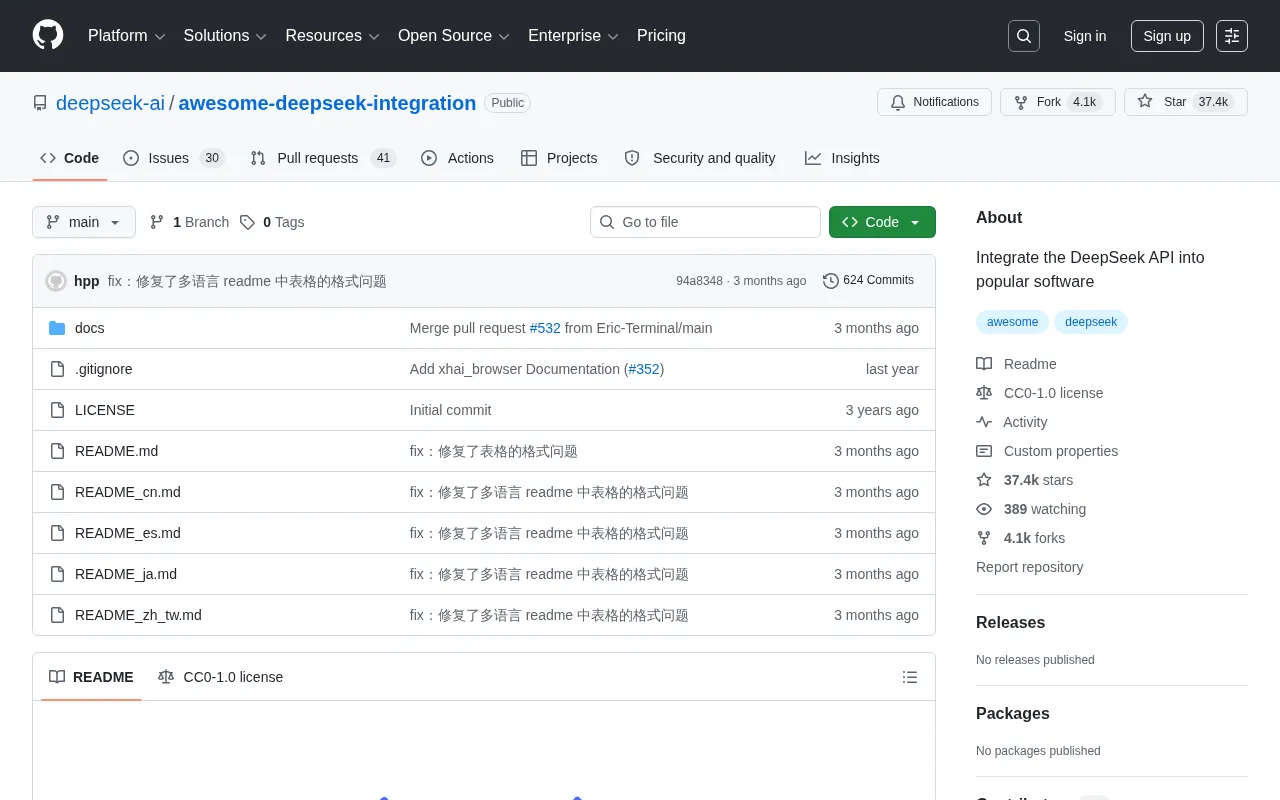Click the Pricing link

661,36
